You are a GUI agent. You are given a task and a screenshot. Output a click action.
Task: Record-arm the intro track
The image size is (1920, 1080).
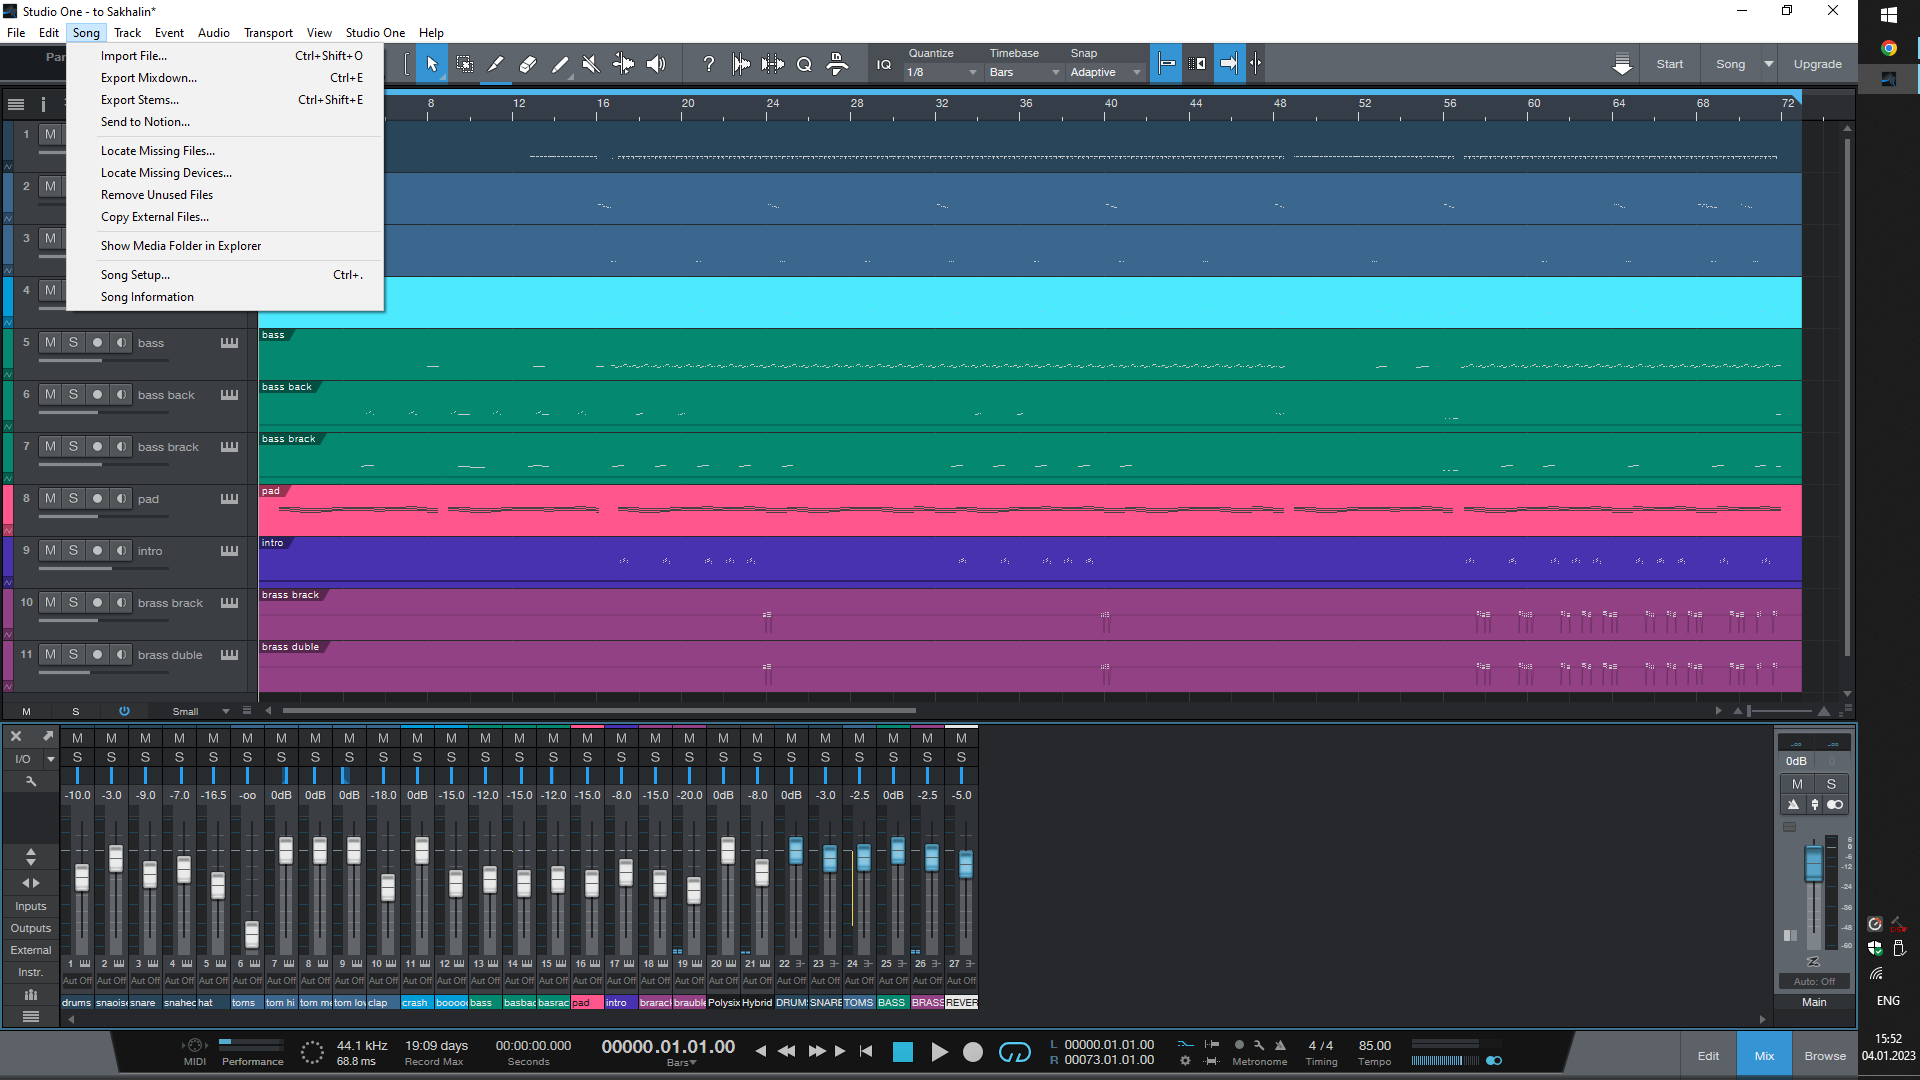point(97,551)
